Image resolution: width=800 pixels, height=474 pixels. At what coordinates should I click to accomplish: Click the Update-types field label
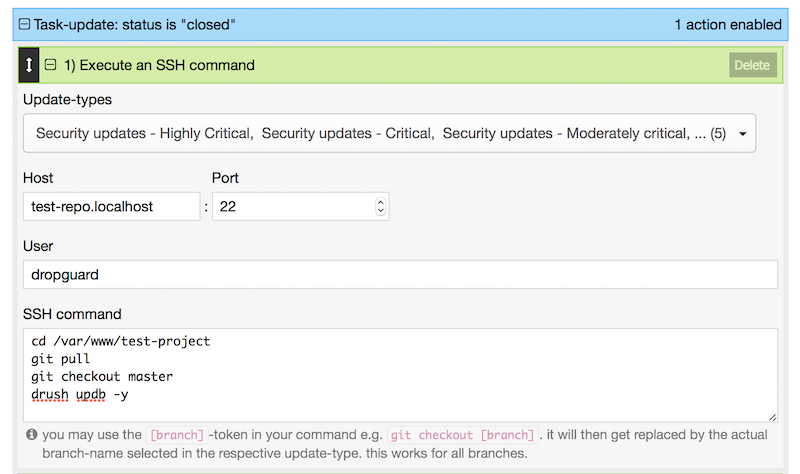point(67,100)
